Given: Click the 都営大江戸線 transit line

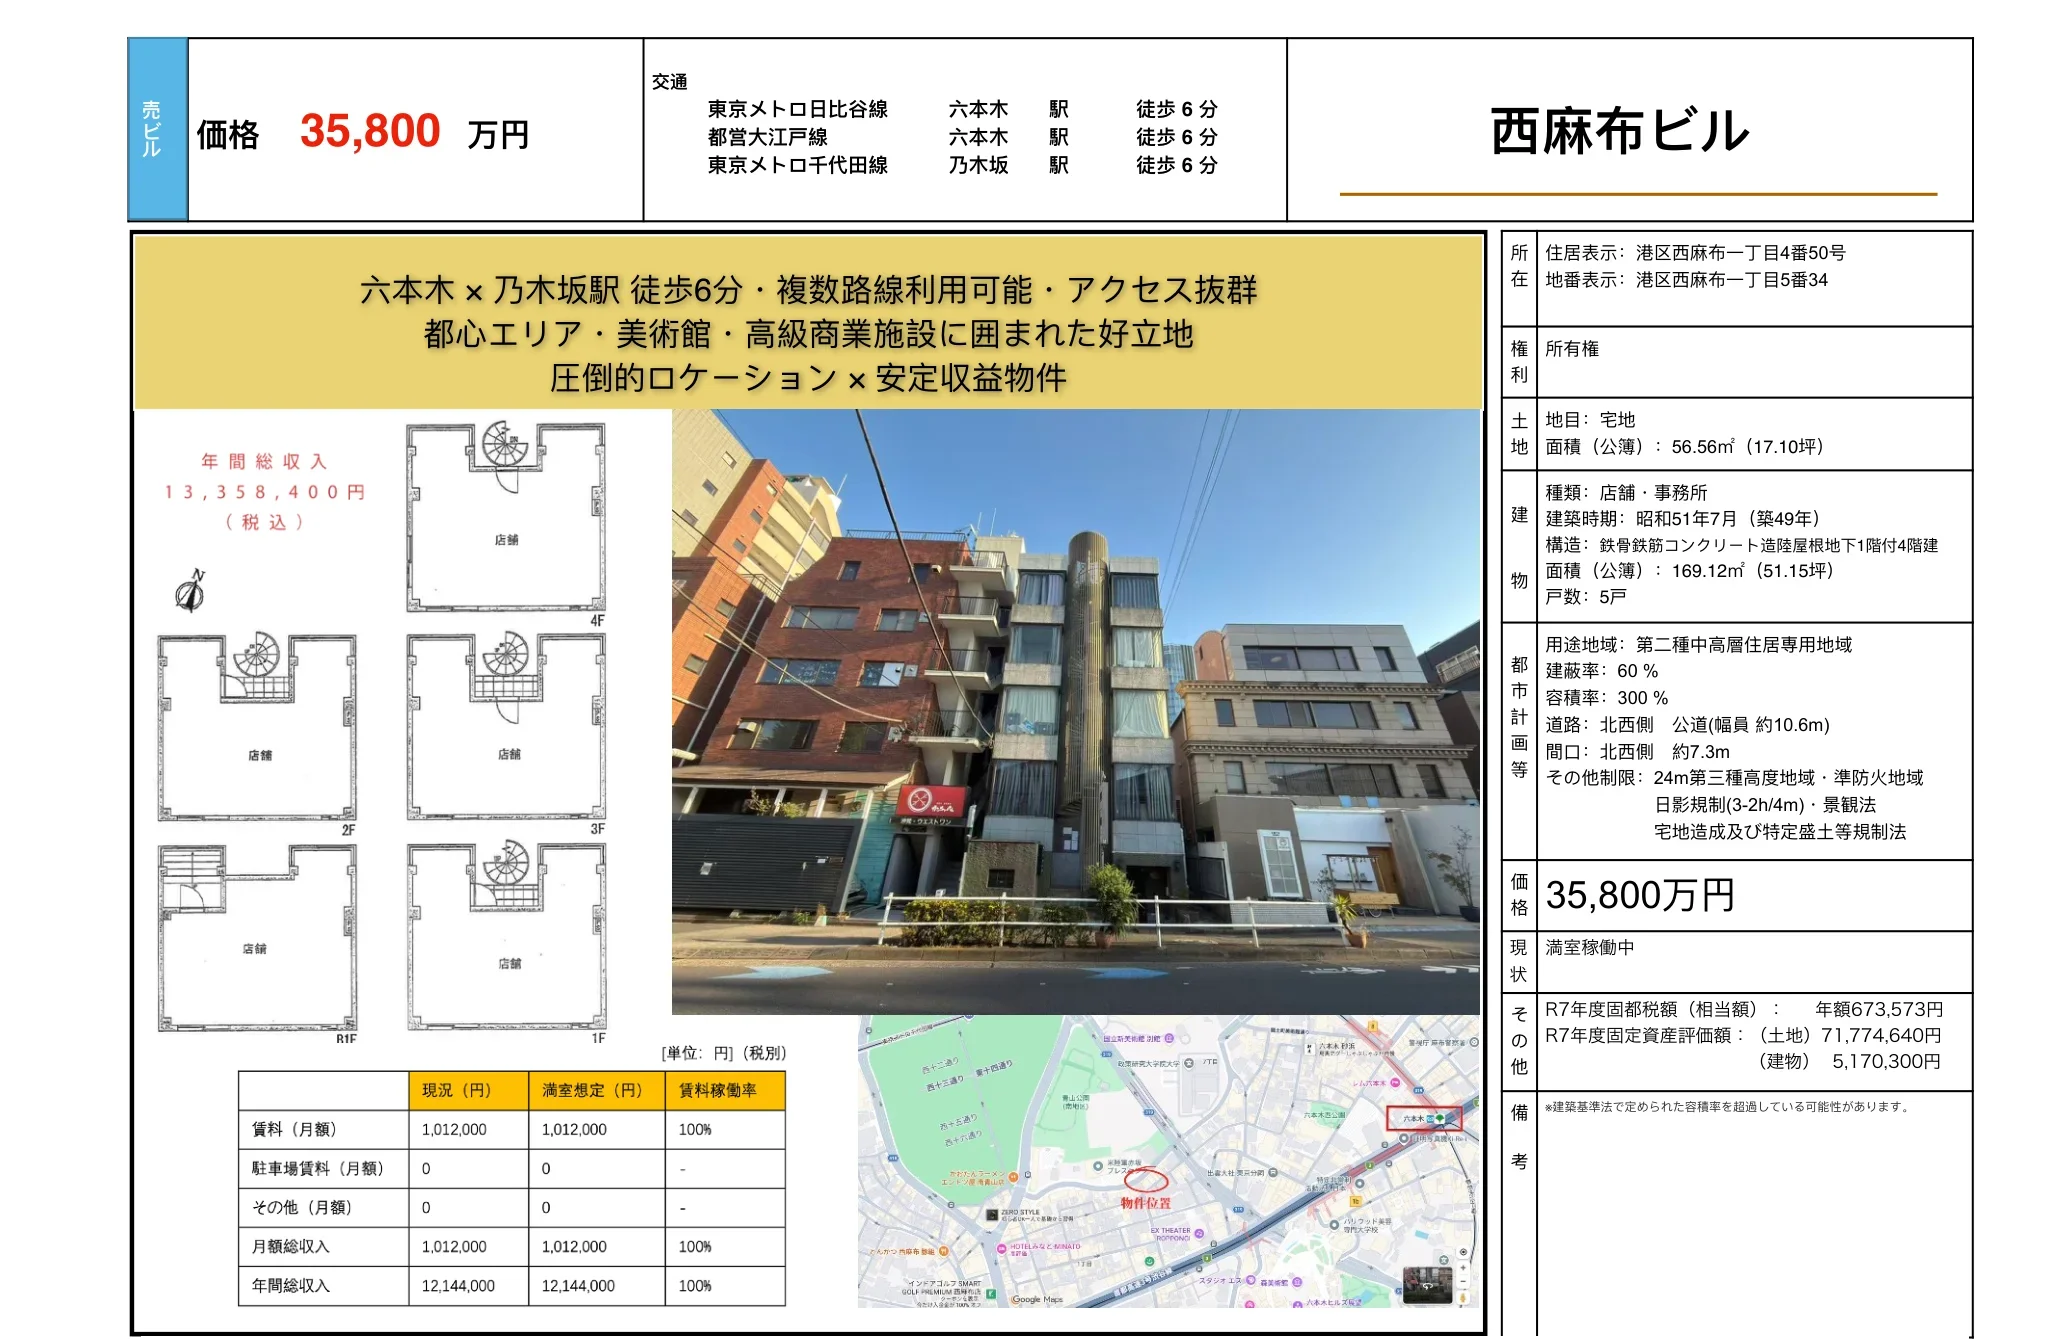Looking at the screenshot, I should pos(767,137).
